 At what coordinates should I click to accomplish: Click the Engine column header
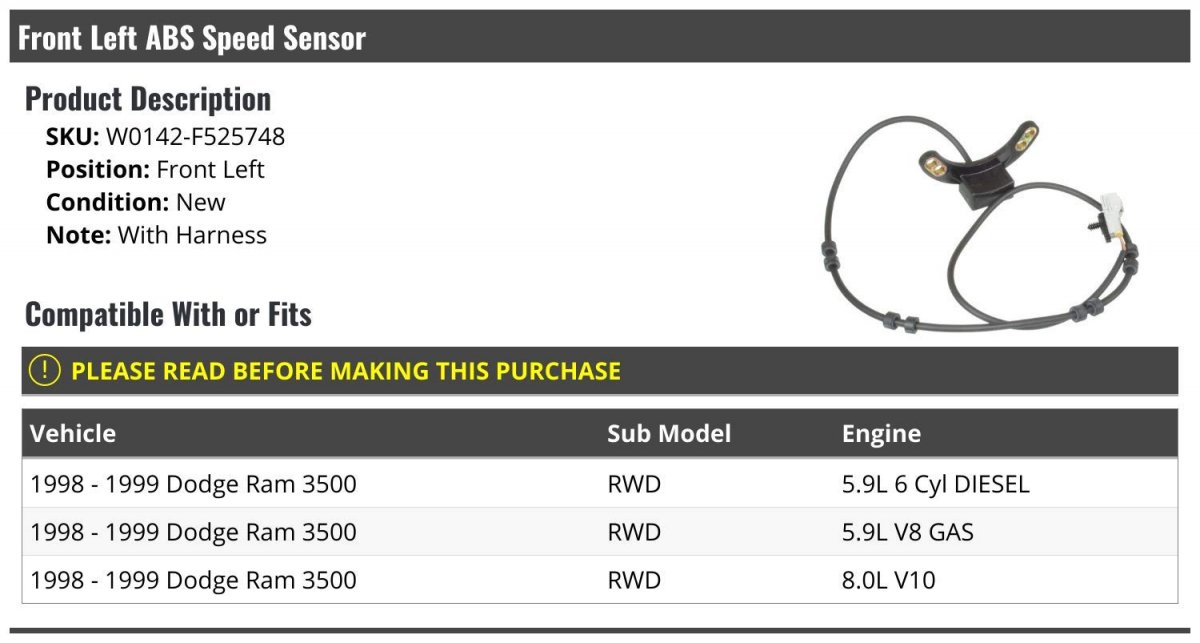click(882, 433)
